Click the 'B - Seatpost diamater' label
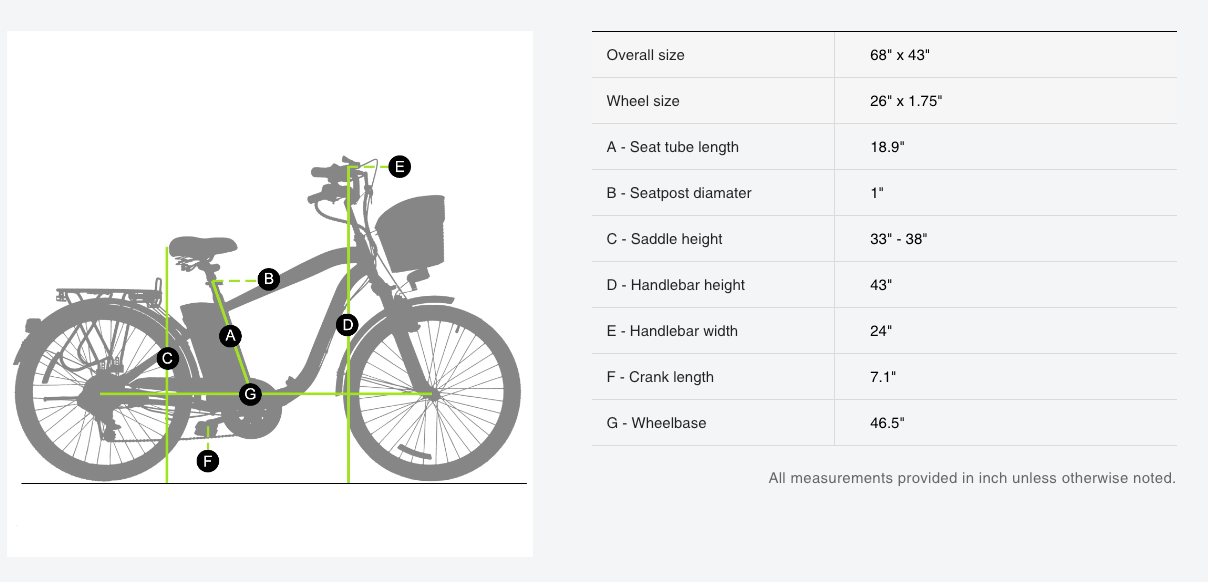This screenshot has width=1208, height=582. pyautogui.click(x=679, y=193)
